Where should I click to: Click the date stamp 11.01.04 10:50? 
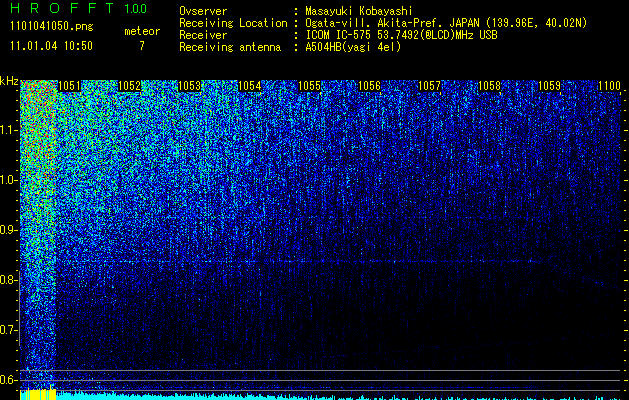[x=51, y=46]
